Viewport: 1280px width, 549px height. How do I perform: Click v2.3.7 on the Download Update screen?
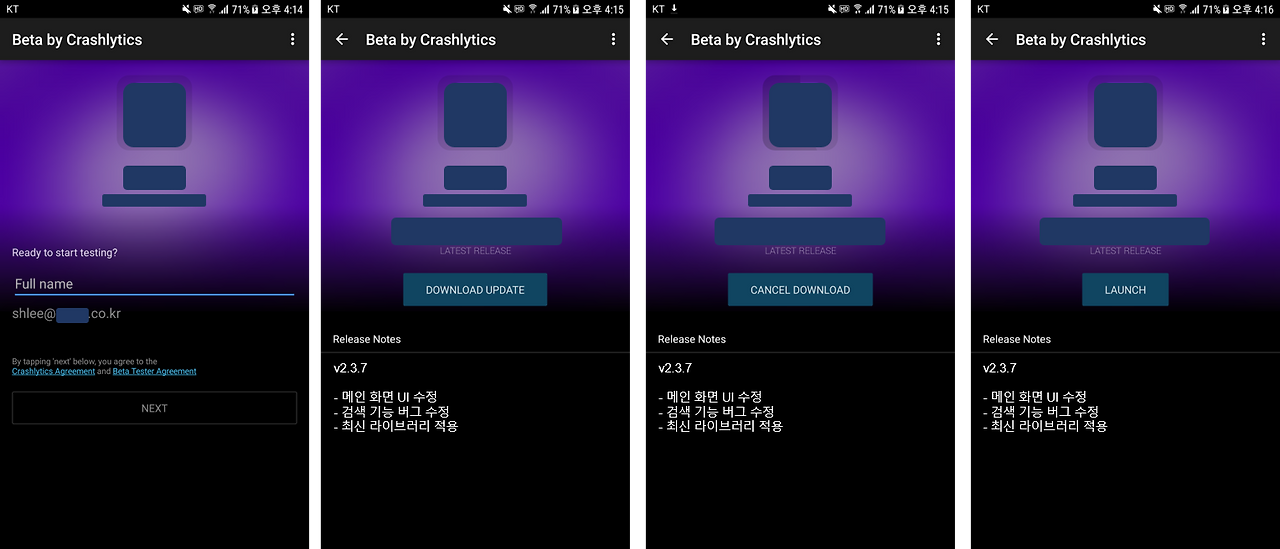click(x=350, y=368)
